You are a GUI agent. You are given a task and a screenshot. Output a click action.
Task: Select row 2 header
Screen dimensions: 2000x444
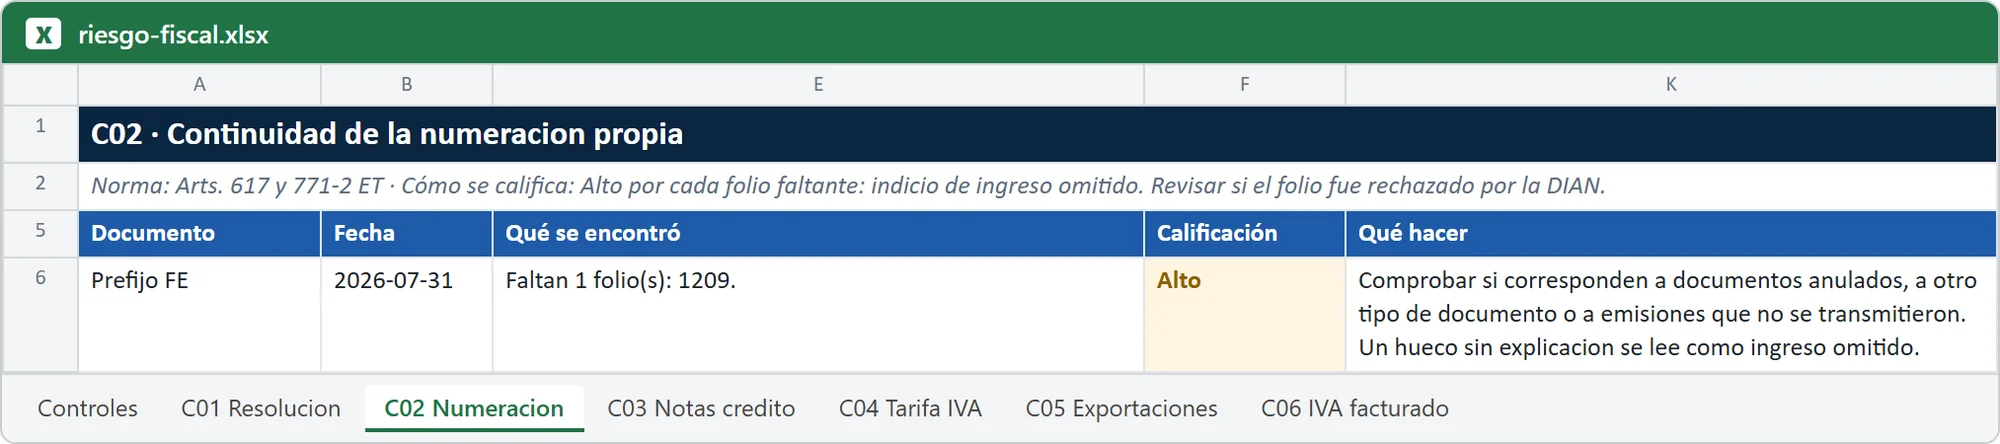pyautogui.click(x=40, y=186)
